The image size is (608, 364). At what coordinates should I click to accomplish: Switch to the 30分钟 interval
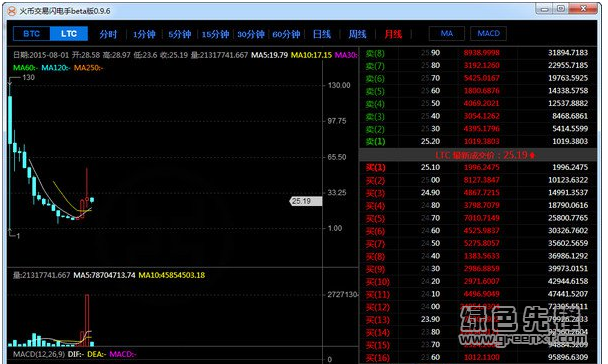251,35
